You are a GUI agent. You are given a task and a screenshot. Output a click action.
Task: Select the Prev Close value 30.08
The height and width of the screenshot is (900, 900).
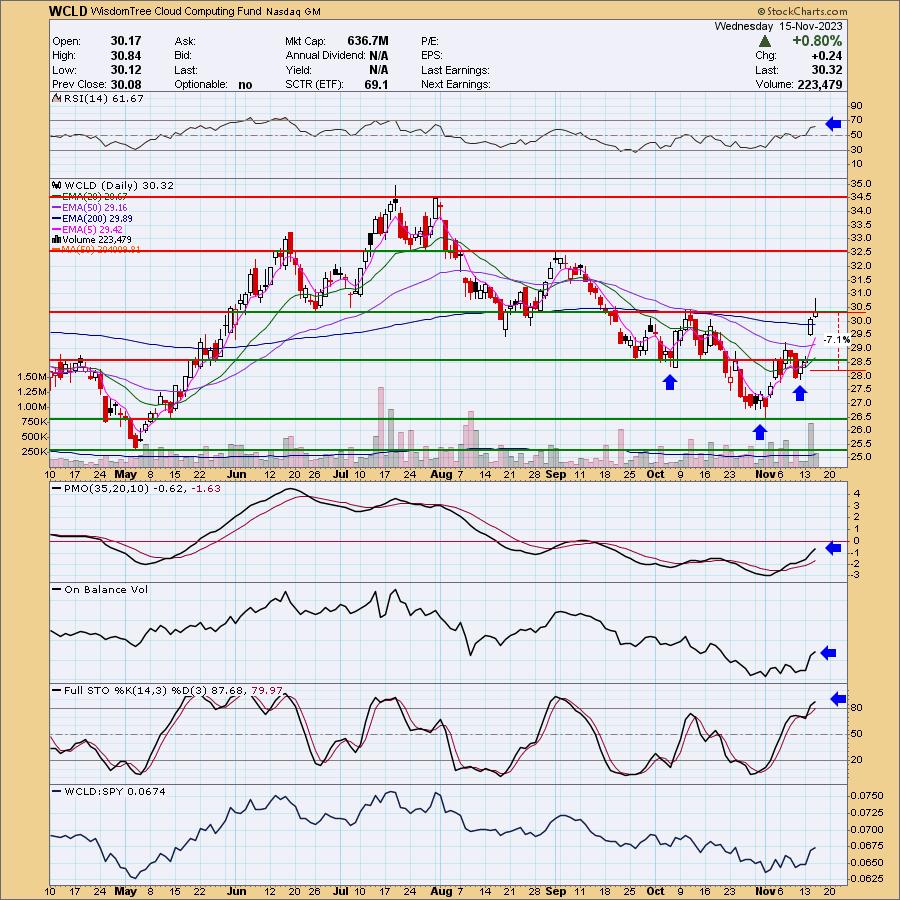126,84
